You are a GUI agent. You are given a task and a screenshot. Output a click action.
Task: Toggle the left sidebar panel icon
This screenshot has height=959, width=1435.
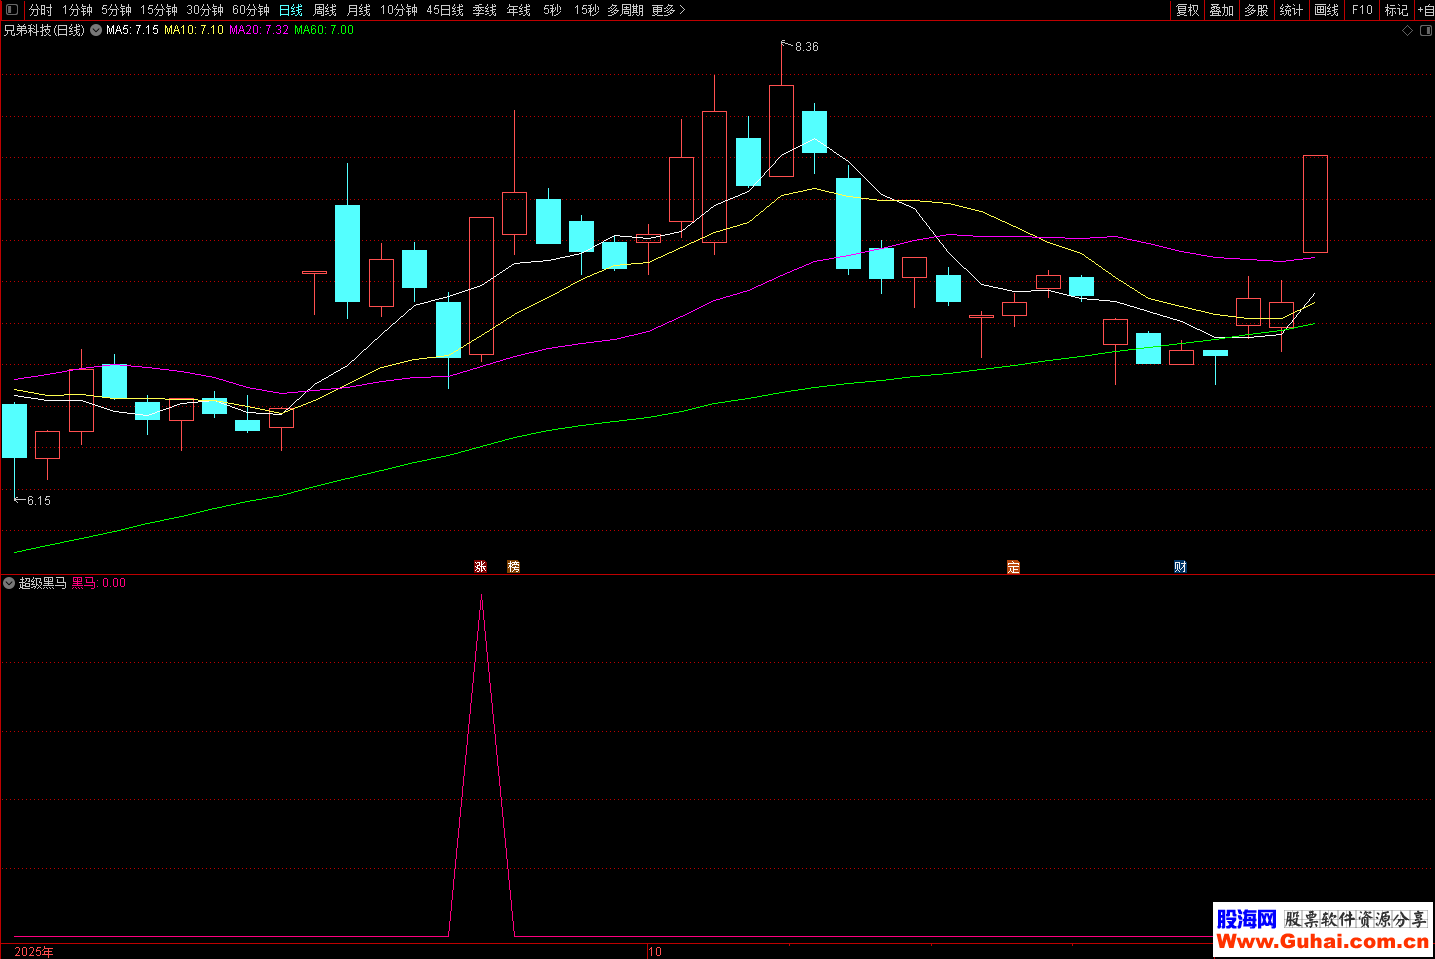coord(12,10)
